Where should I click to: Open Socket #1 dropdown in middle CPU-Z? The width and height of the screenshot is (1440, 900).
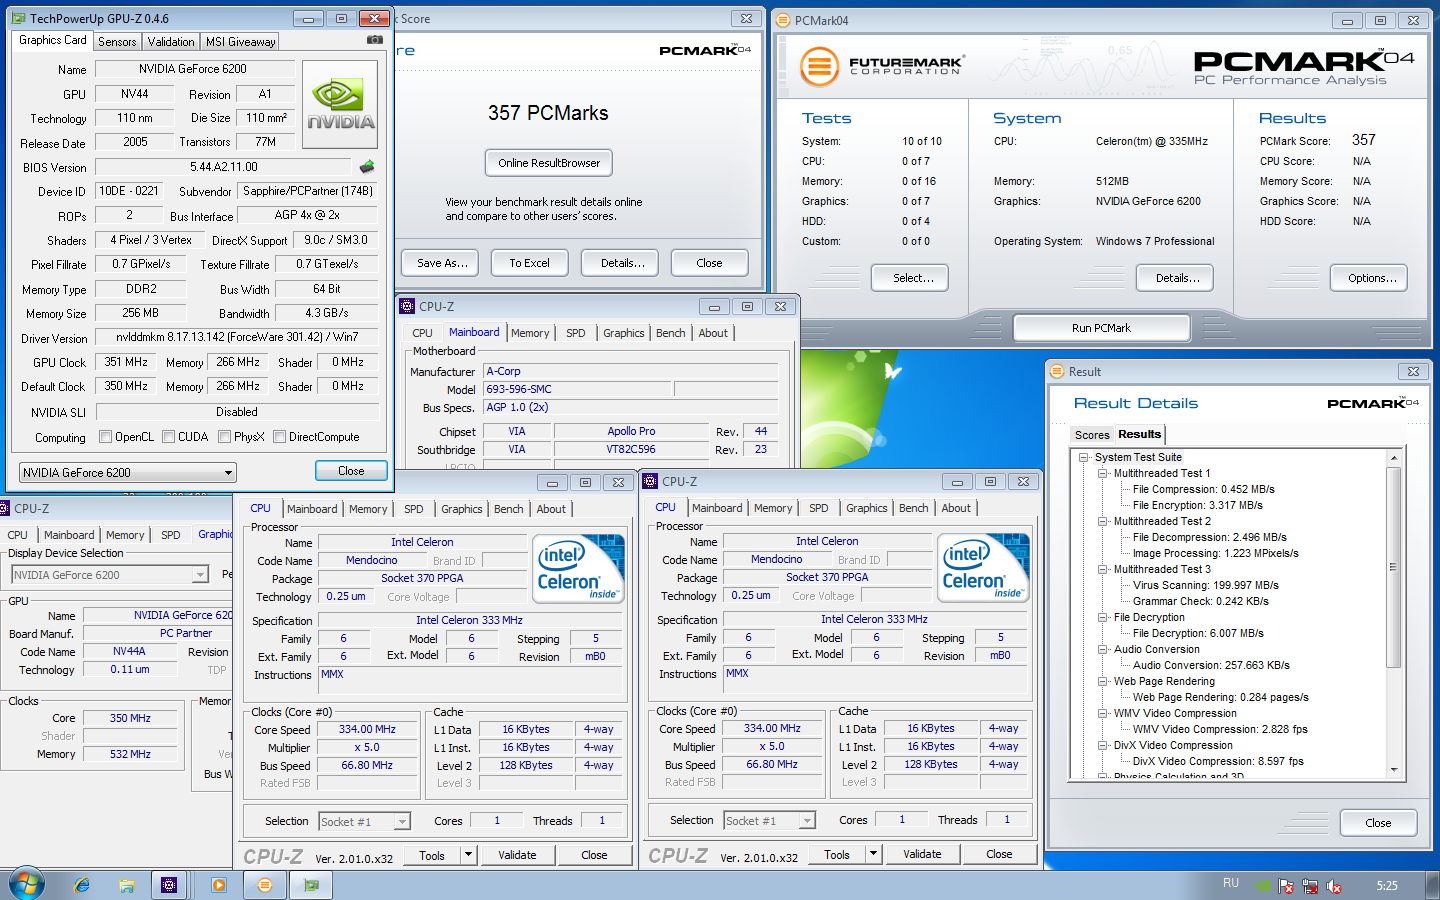pos(365,822)
